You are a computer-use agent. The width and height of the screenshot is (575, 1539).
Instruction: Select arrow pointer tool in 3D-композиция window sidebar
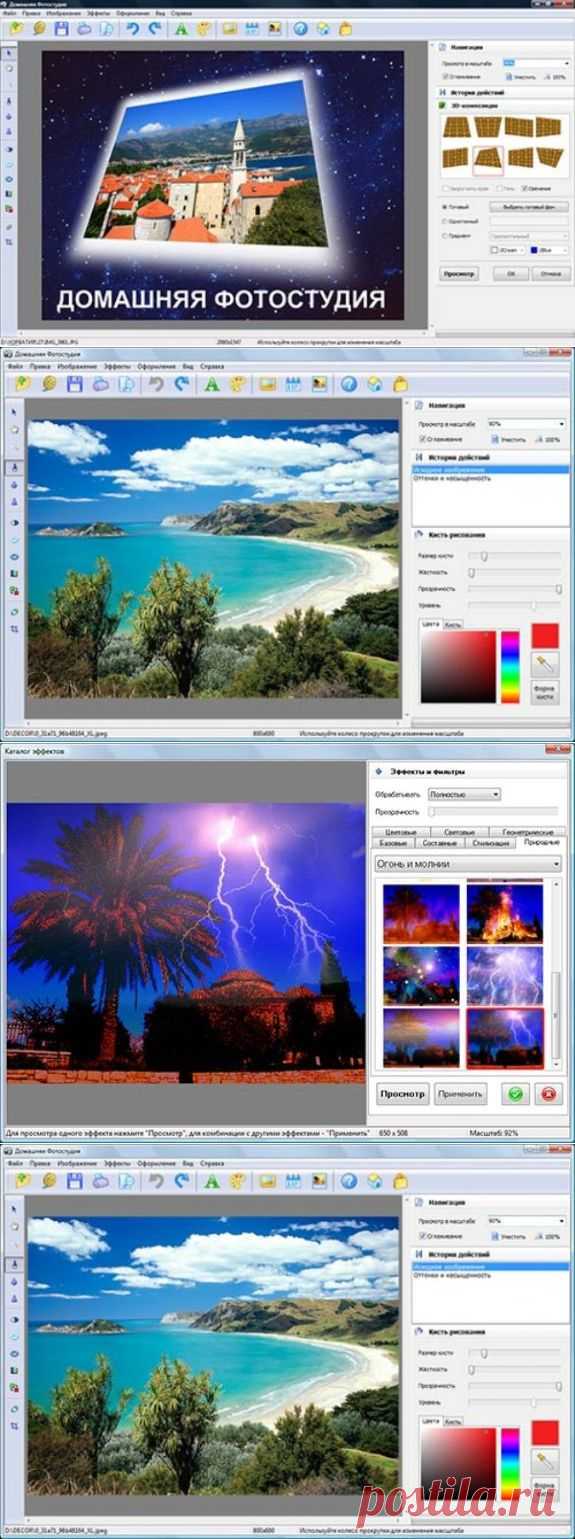click(x=10, y=53)
